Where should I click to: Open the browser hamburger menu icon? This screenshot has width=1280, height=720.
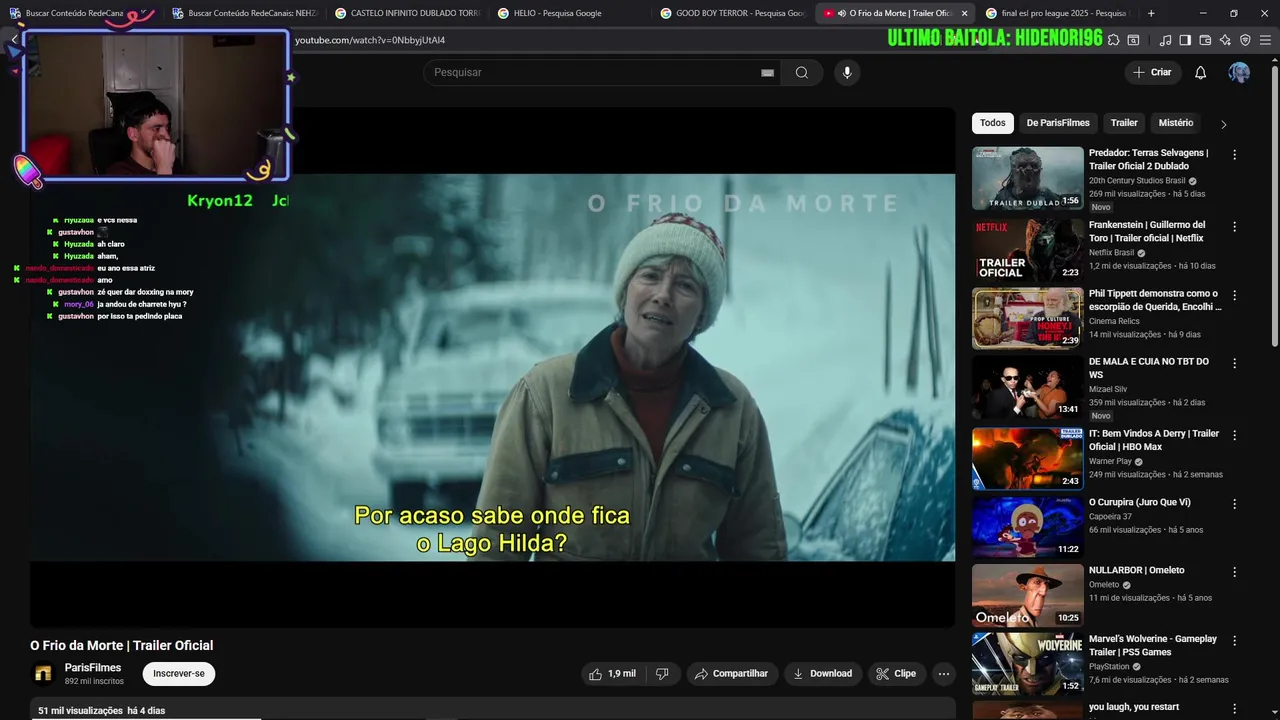click(x=1265, y=40)
